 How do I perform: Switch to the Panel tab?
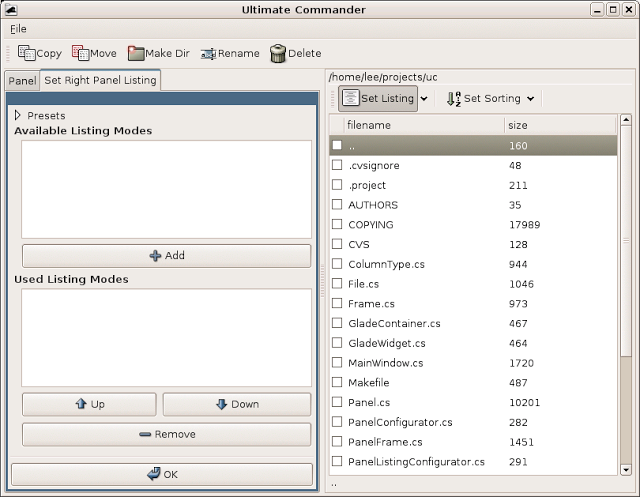pos(21,80)
